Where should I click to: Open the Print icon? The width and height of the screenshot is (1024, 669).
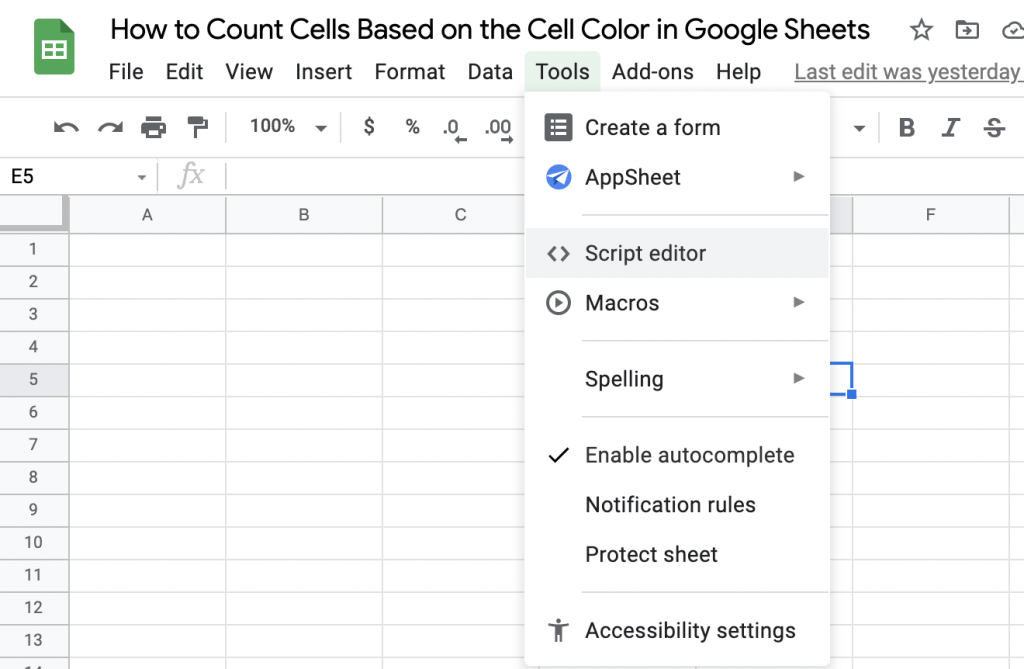click(152, 126)
